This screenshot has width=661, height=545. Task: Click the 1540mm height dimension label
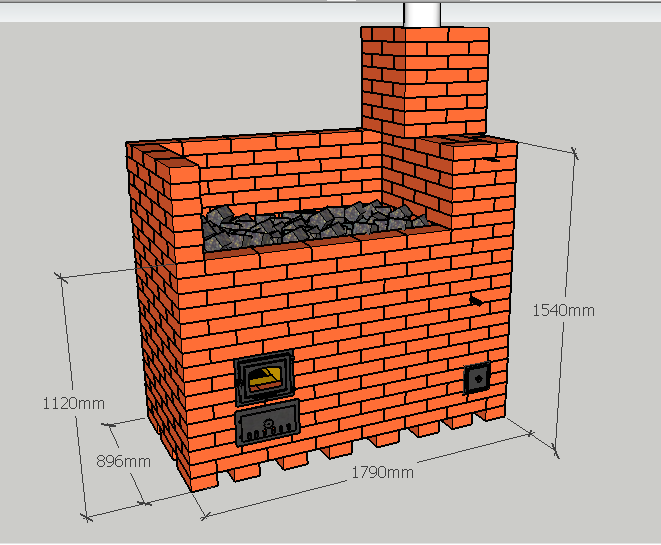562,310
